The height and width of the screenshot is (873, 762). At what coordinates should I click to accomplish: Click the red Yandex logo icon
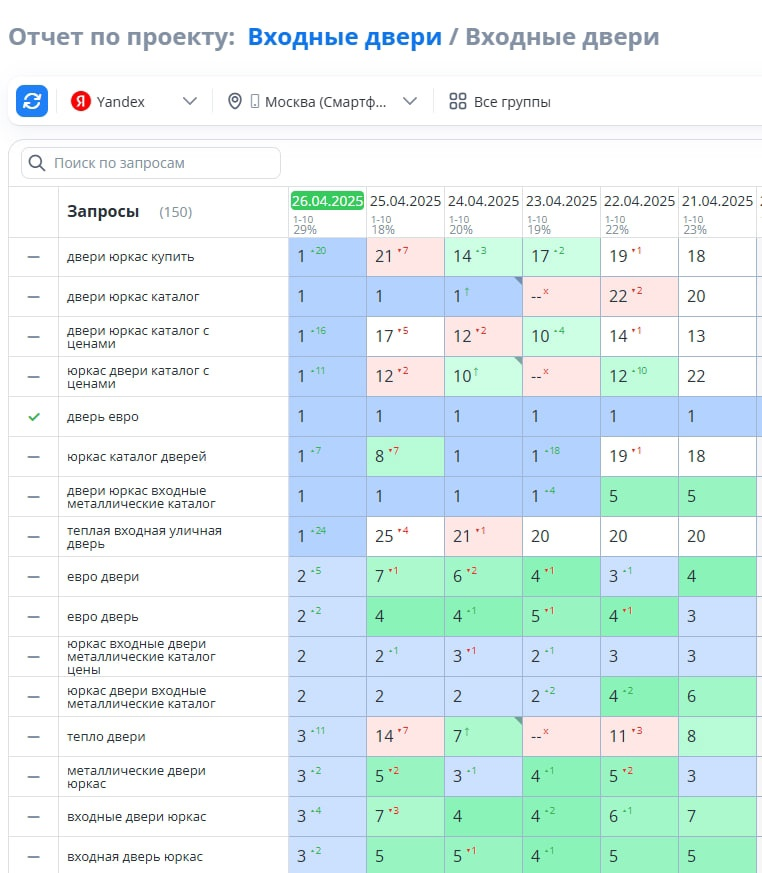[x=81, y=101]
